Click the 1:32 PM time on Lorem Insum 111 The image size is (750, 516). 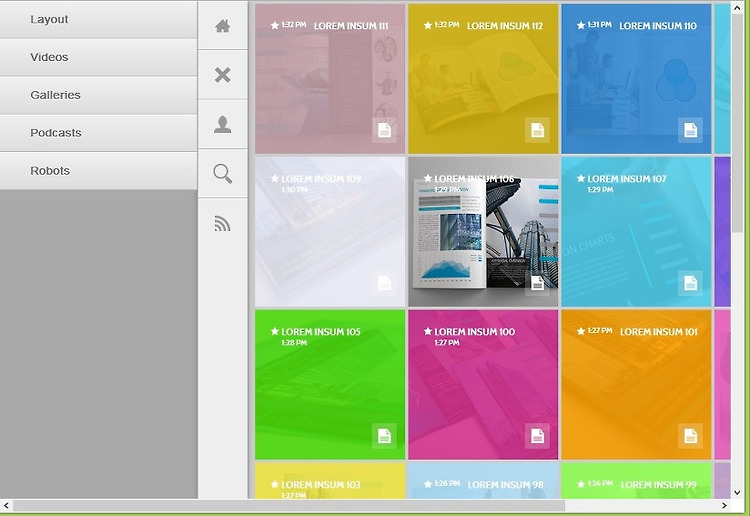tap(294, 24)
